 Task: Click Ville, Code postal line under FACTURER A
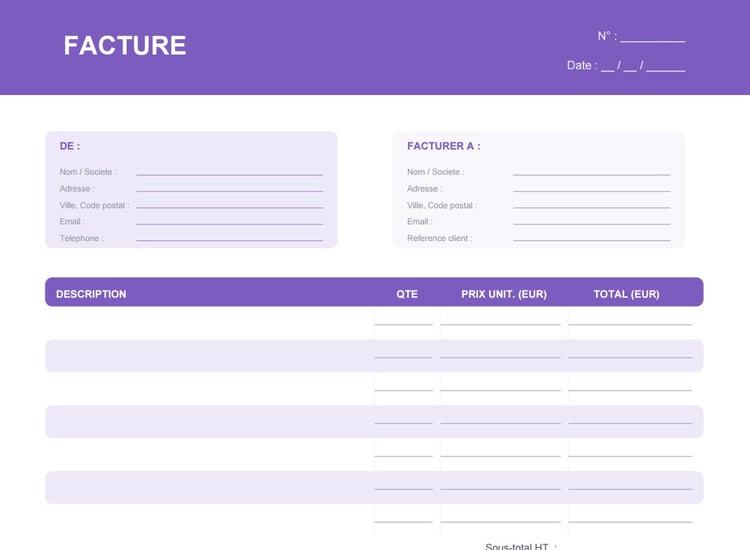point(591,205)
